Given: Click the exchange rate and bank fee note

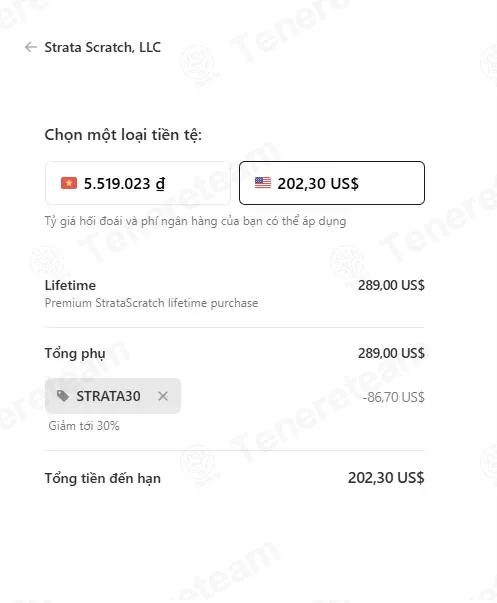Looking at the screenshot, I should 195,222.
